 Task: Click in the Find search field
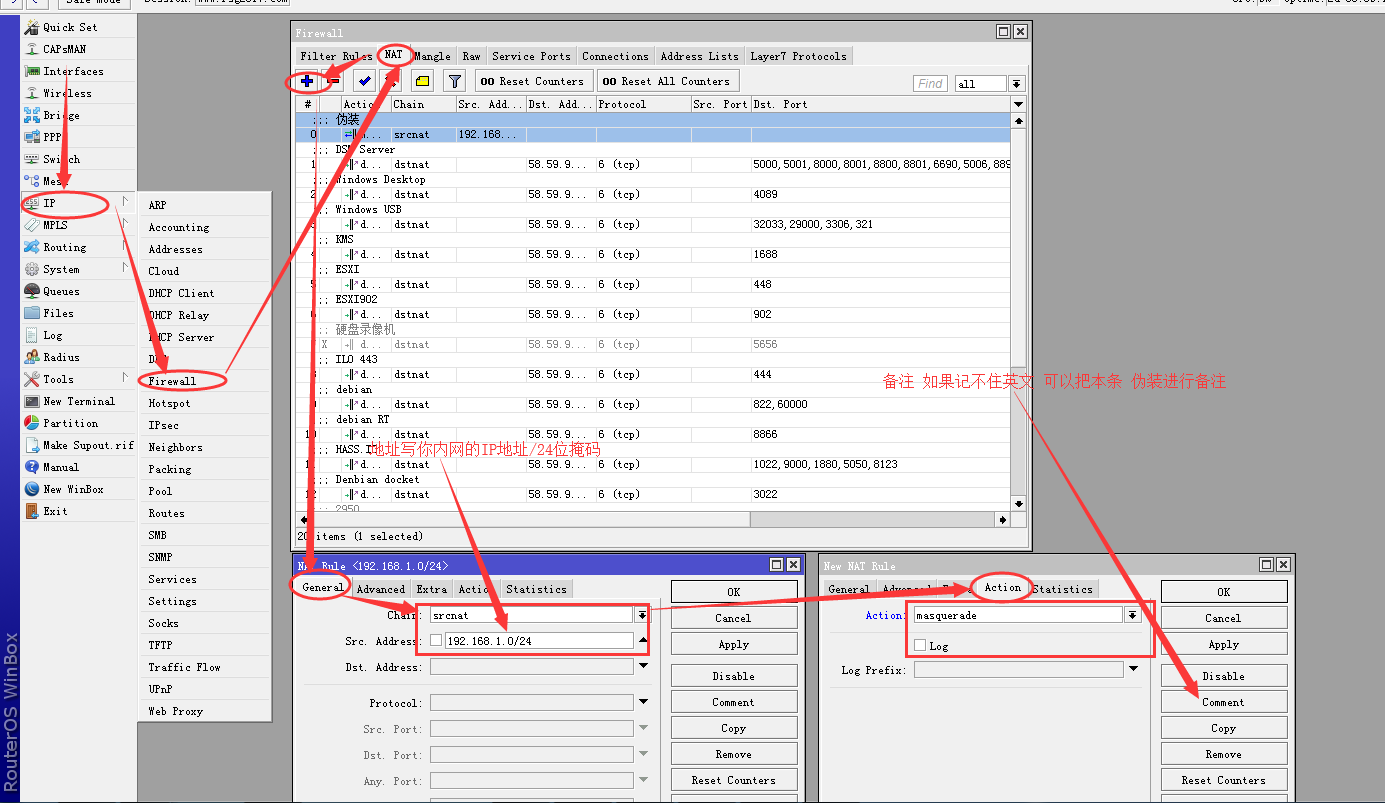(x=930, y=84)
